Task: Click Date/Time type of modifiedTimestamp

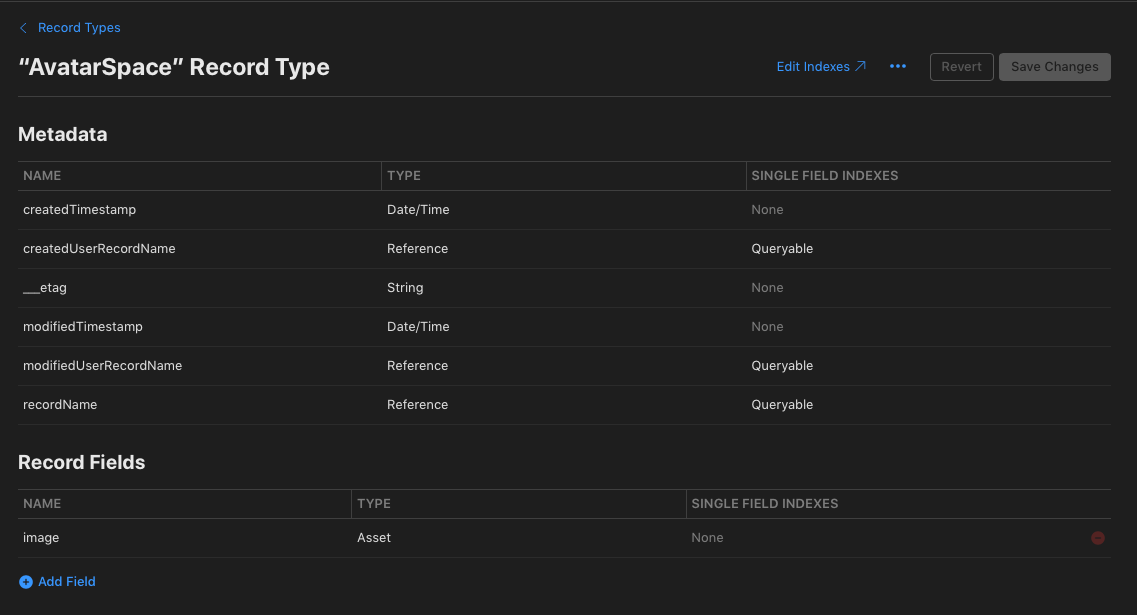Action: point(418,327)
